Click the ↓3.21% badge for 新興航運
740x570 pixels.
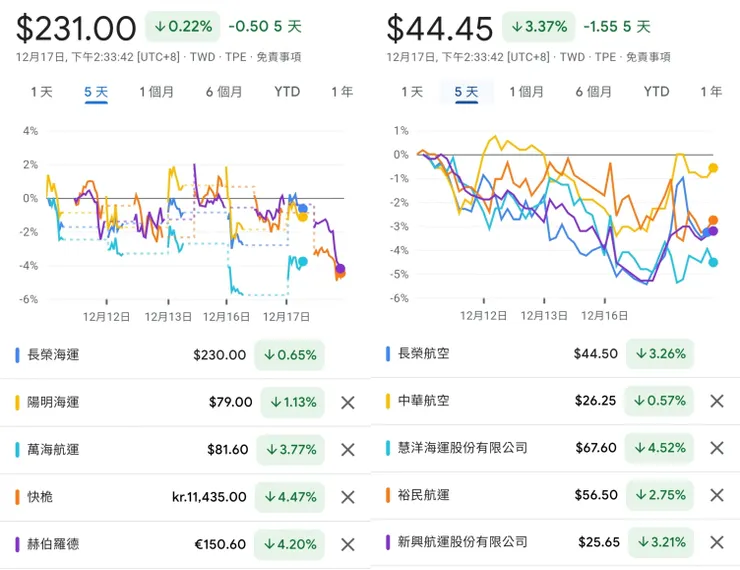click(x=661, y=542)
